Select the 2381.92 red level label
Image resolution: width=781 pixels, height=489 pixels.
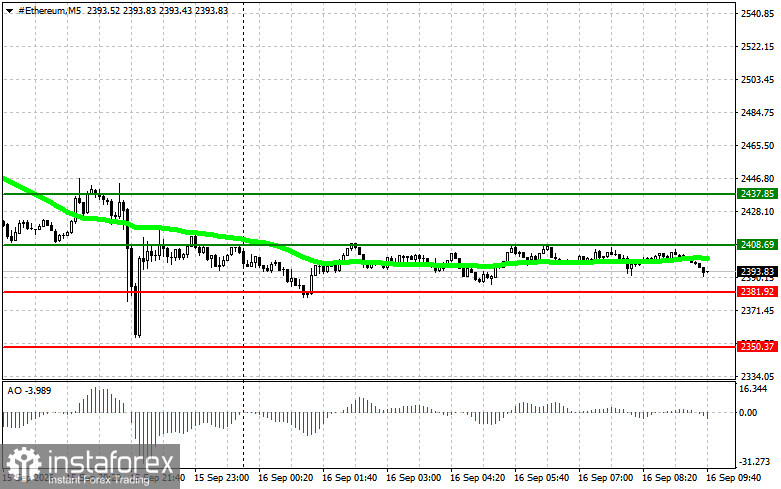pos(757,292)
